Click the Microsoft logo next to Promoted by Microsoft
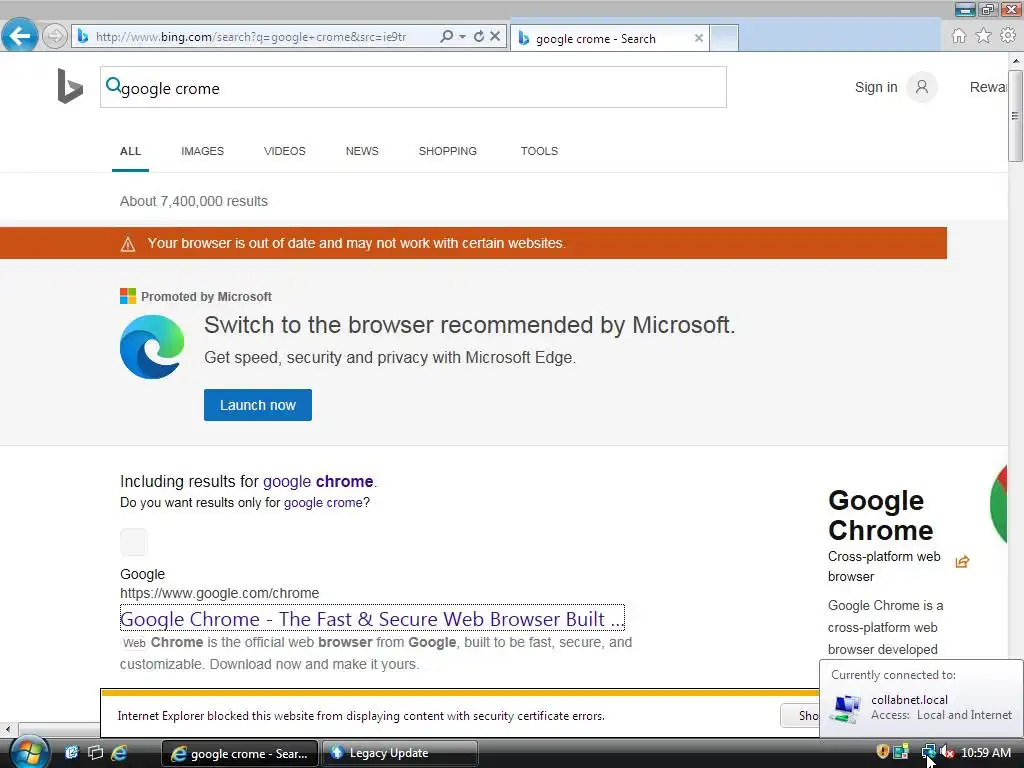The height and width of the screenshot is (768, 1024). pos(128,296)
